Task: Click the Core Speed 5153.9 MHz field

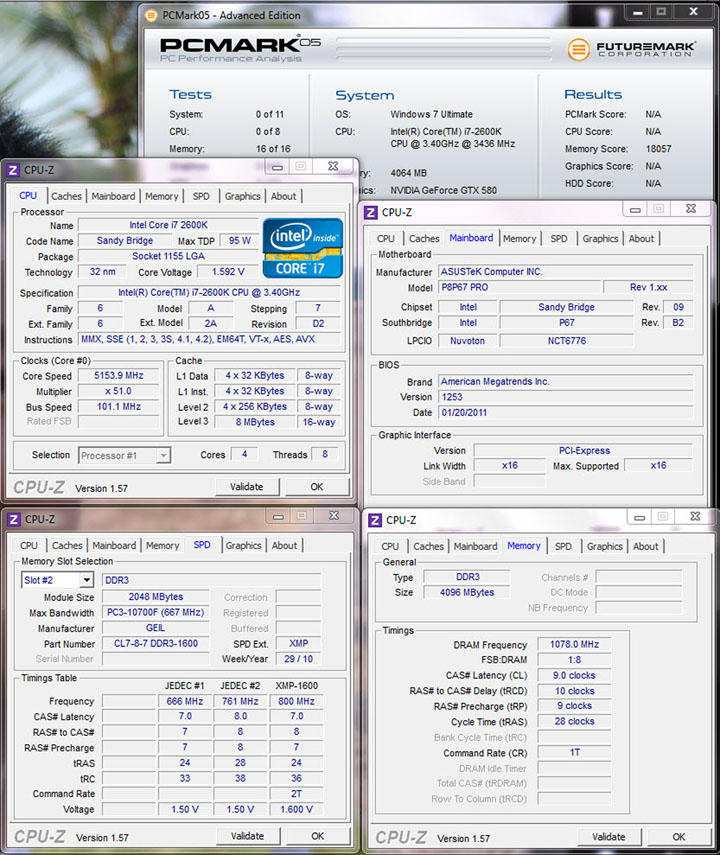Action: (118, 376)
